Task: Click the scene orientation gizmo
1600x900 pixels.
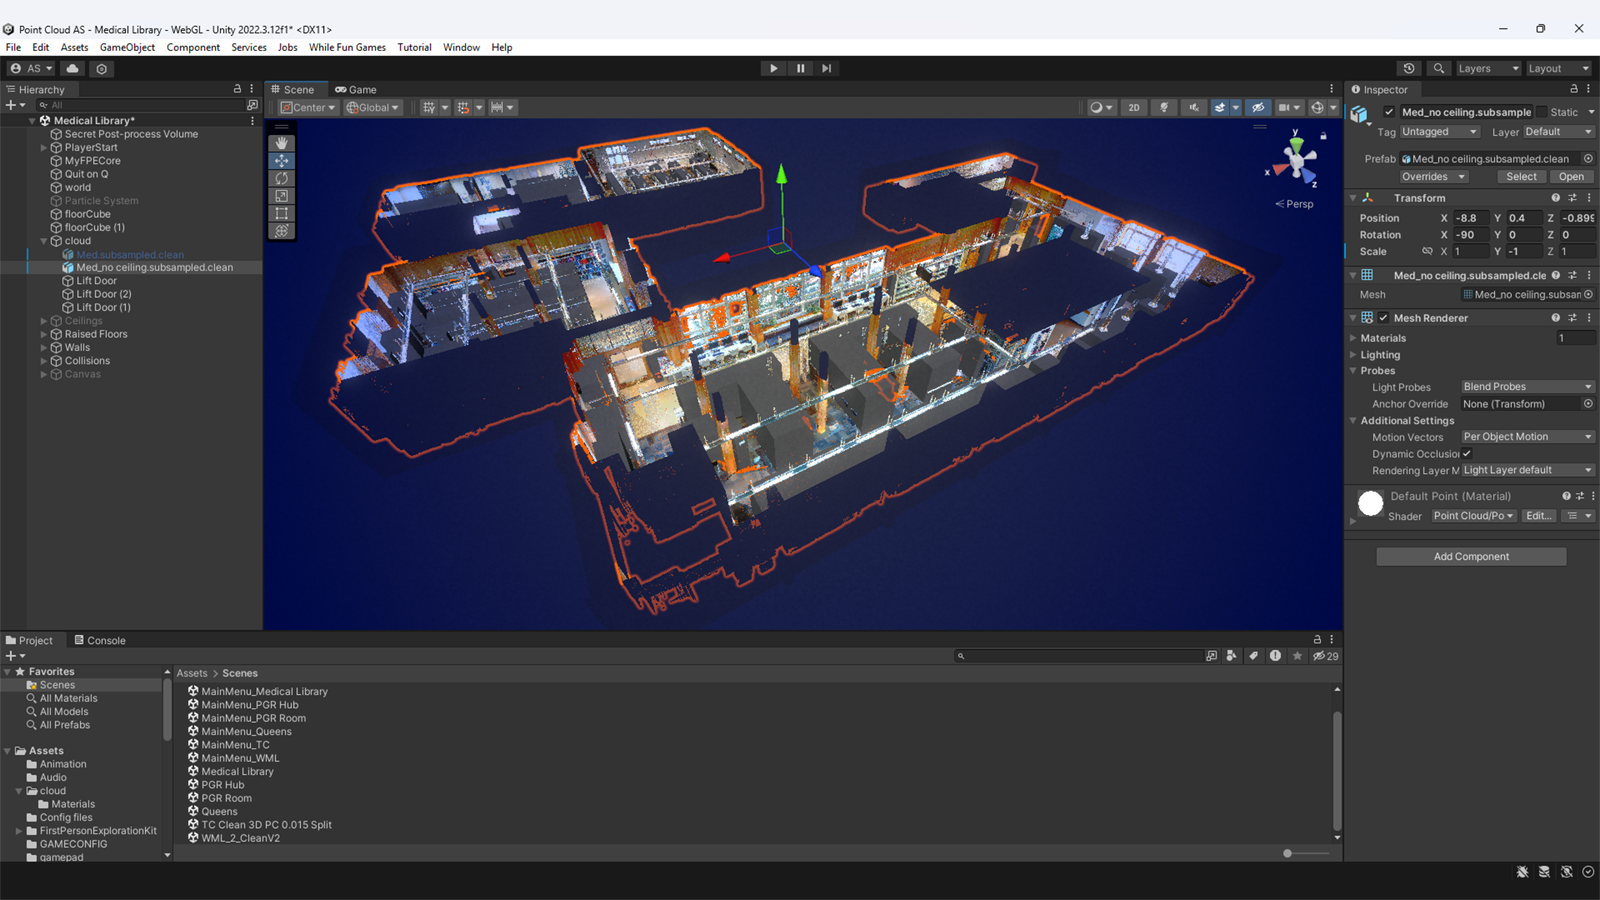Action: pos(1296,159)
